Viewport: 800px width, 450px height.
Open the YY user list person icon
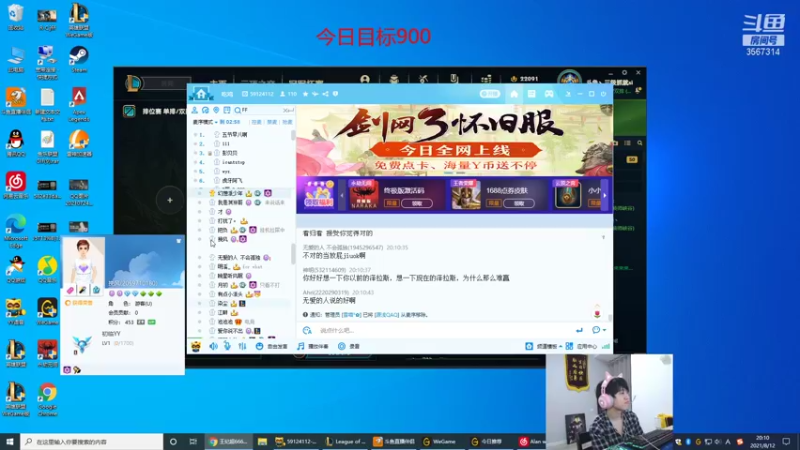point(194,110)
